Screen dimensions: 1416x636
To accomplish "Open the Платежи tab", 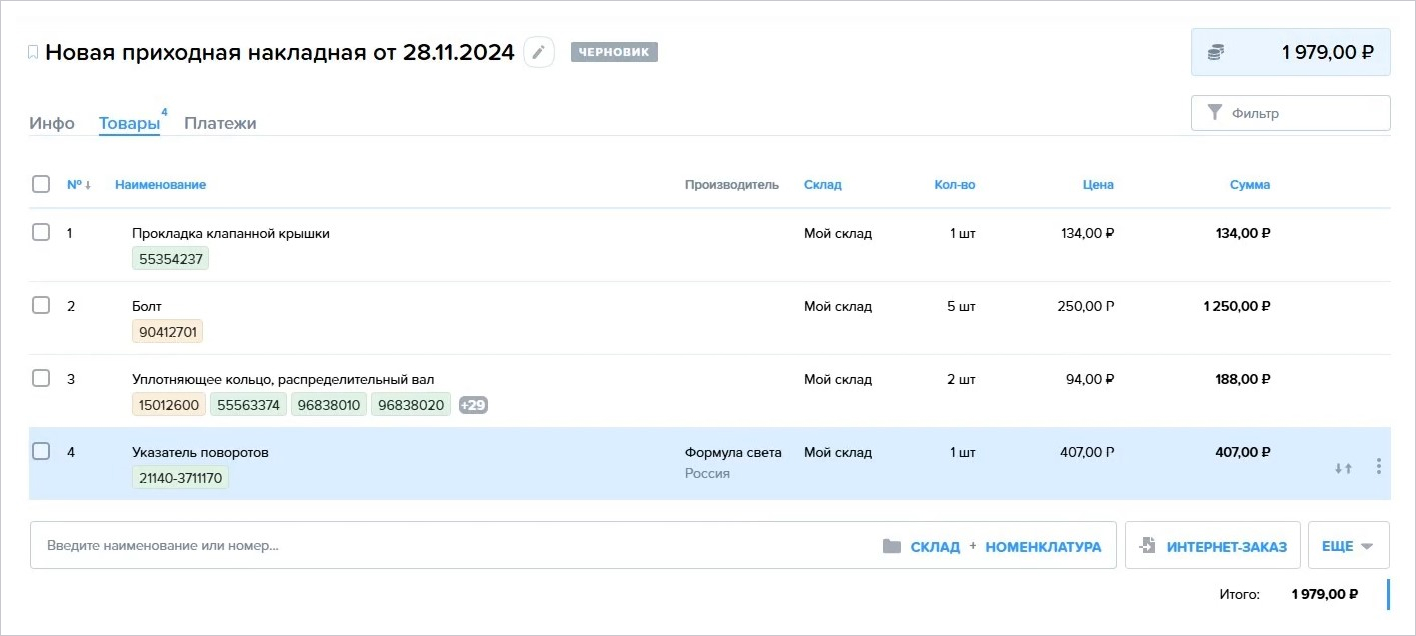I will (220, 123).
